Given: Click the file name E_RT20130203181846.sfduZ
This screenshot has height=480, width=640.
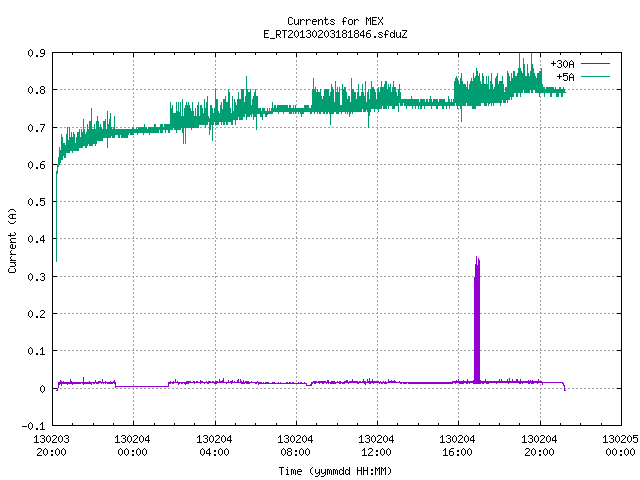Looking at the screenshot, I should (x=335, y=34).
